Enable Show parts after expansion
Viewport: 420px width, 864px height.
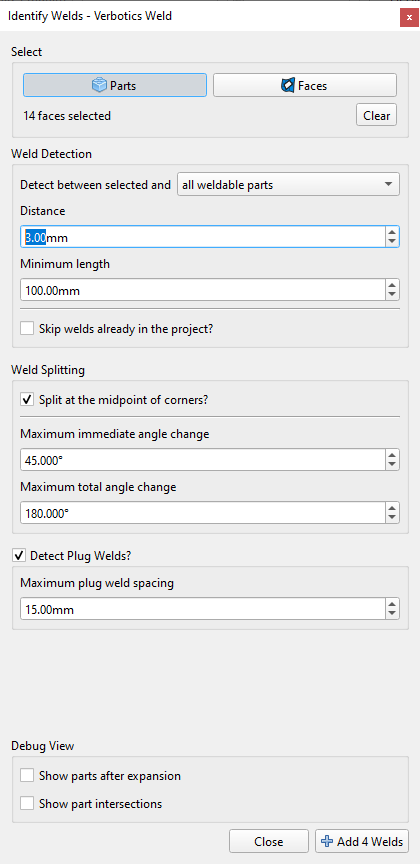tap(27, 776)
